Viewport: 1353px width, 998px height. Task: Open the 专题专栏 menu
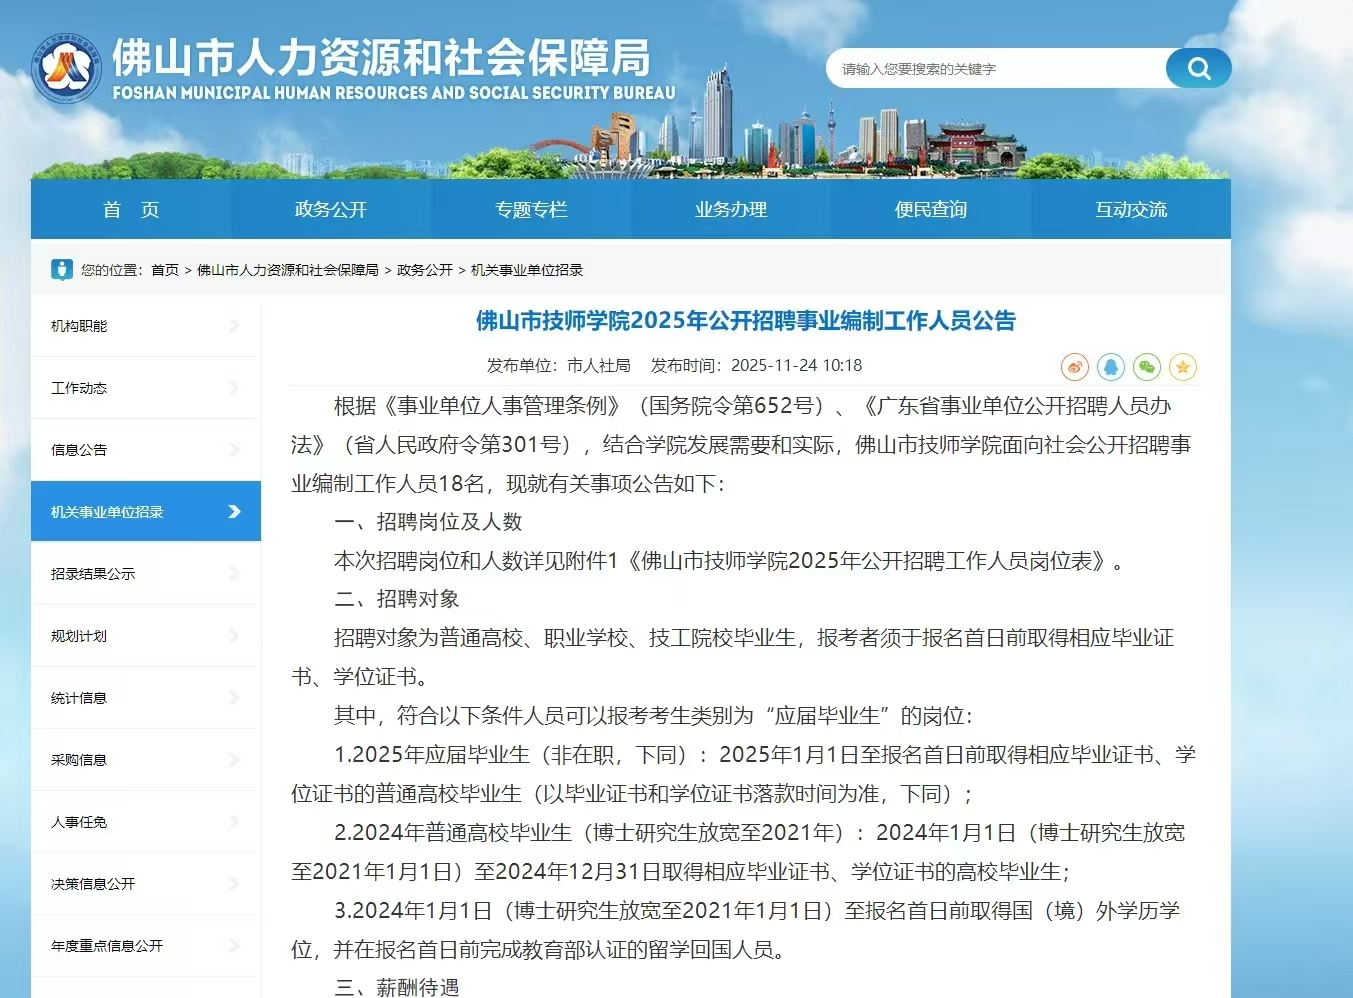click(530, 209)
